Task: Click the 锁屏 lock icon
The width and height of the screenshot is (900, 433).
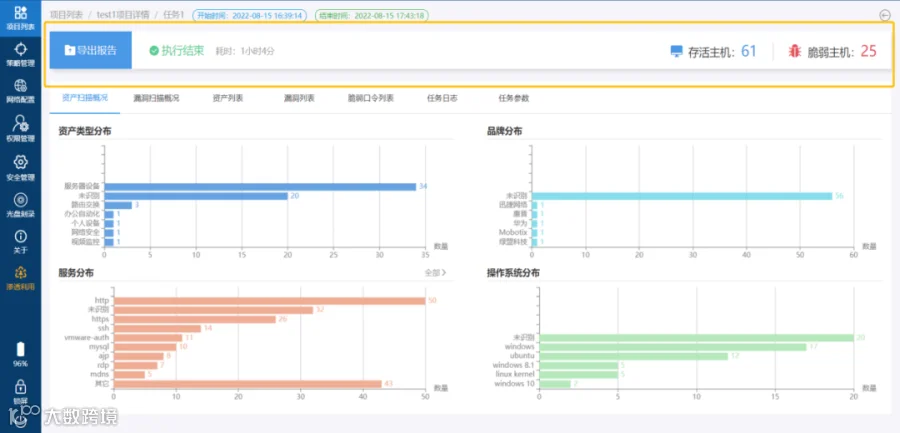Action: 21,386
